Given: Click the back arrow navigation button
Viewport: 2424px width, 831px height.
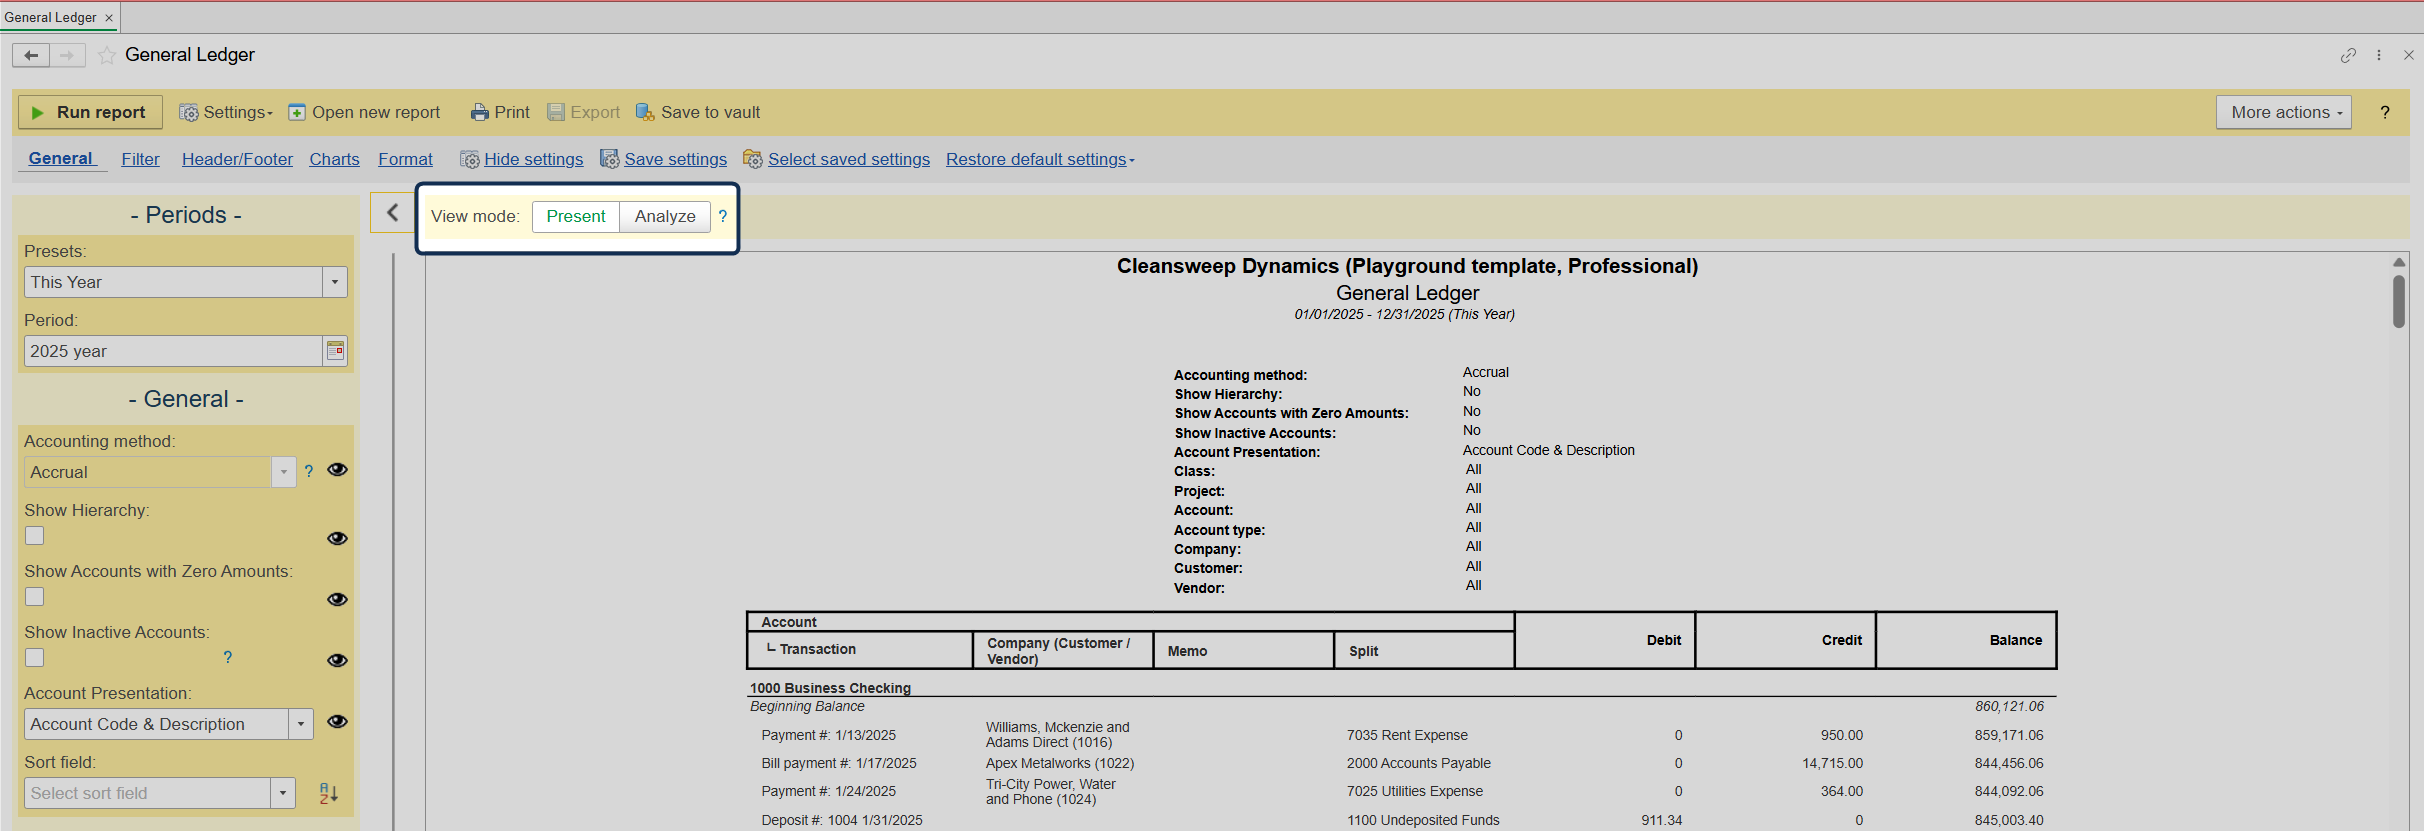Looking at the screenshot, I should click(x=31, y=56).
